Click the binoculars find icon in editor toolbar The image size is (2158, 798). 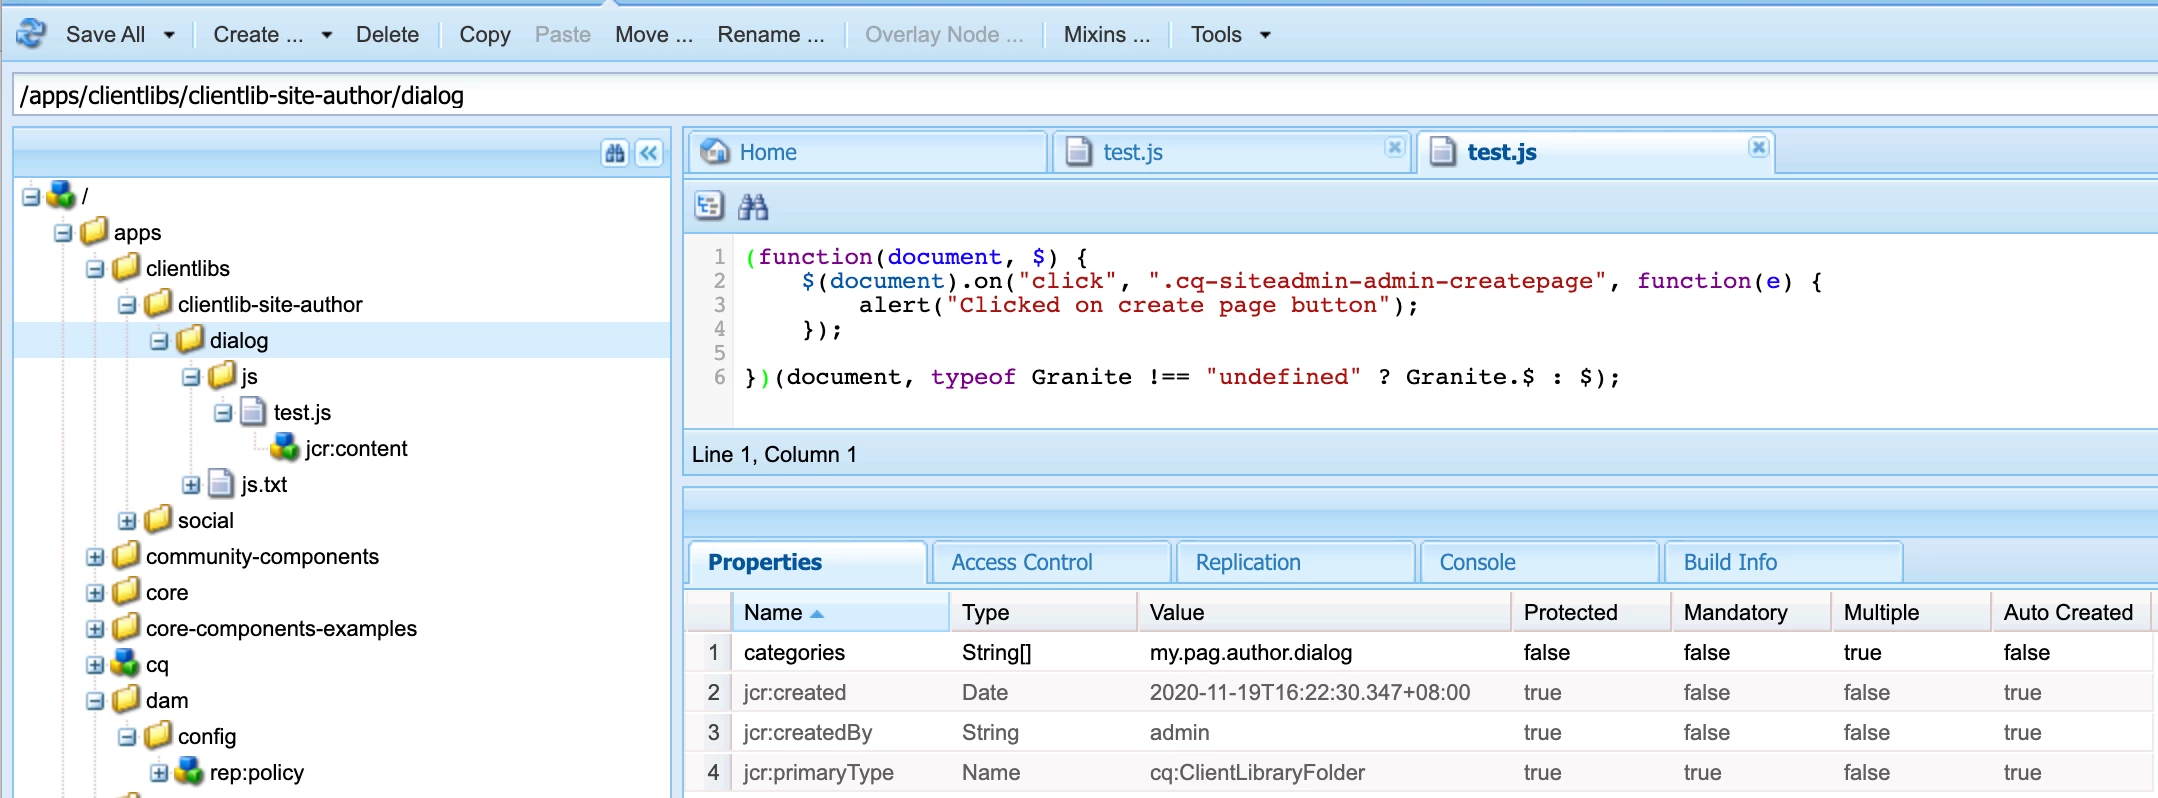(753, 206)
